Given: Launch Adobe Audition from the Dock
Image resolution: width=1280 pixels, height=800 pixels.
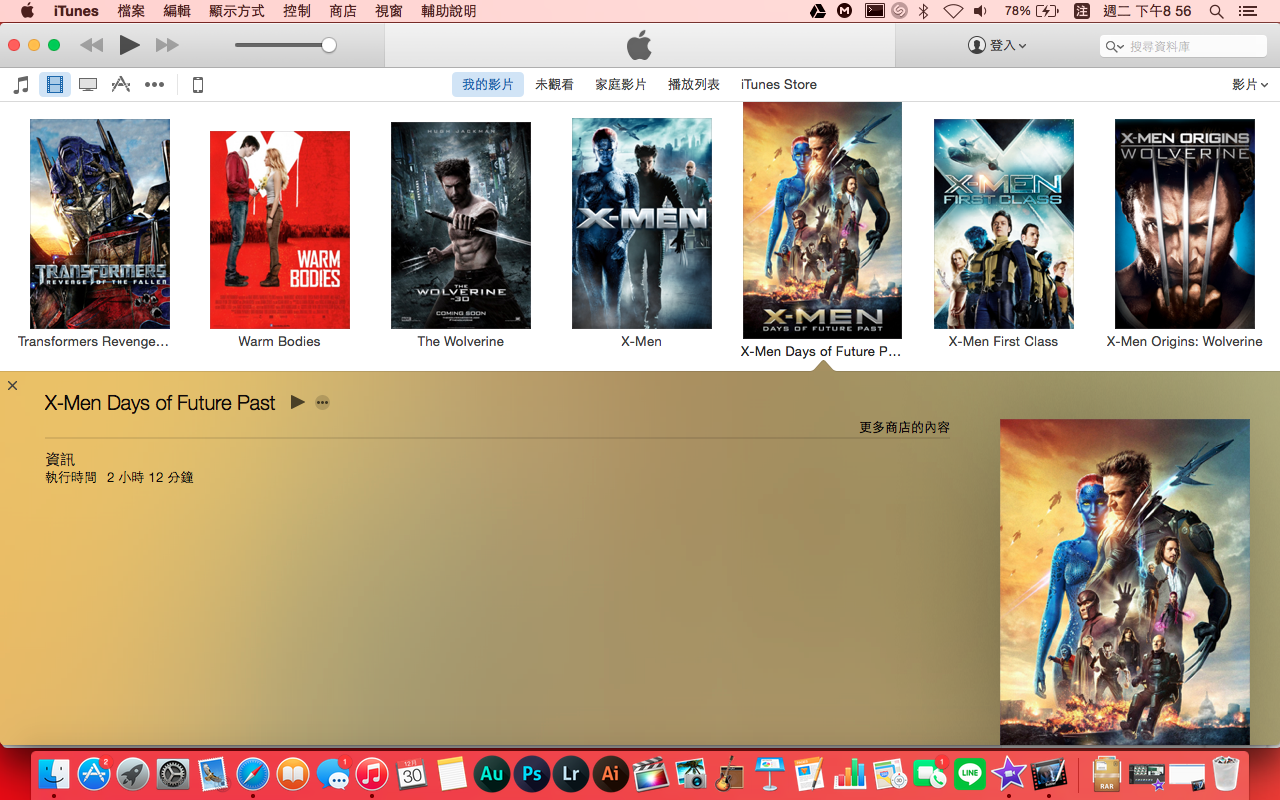Looking at the screenshot, I should coord(491,773).
